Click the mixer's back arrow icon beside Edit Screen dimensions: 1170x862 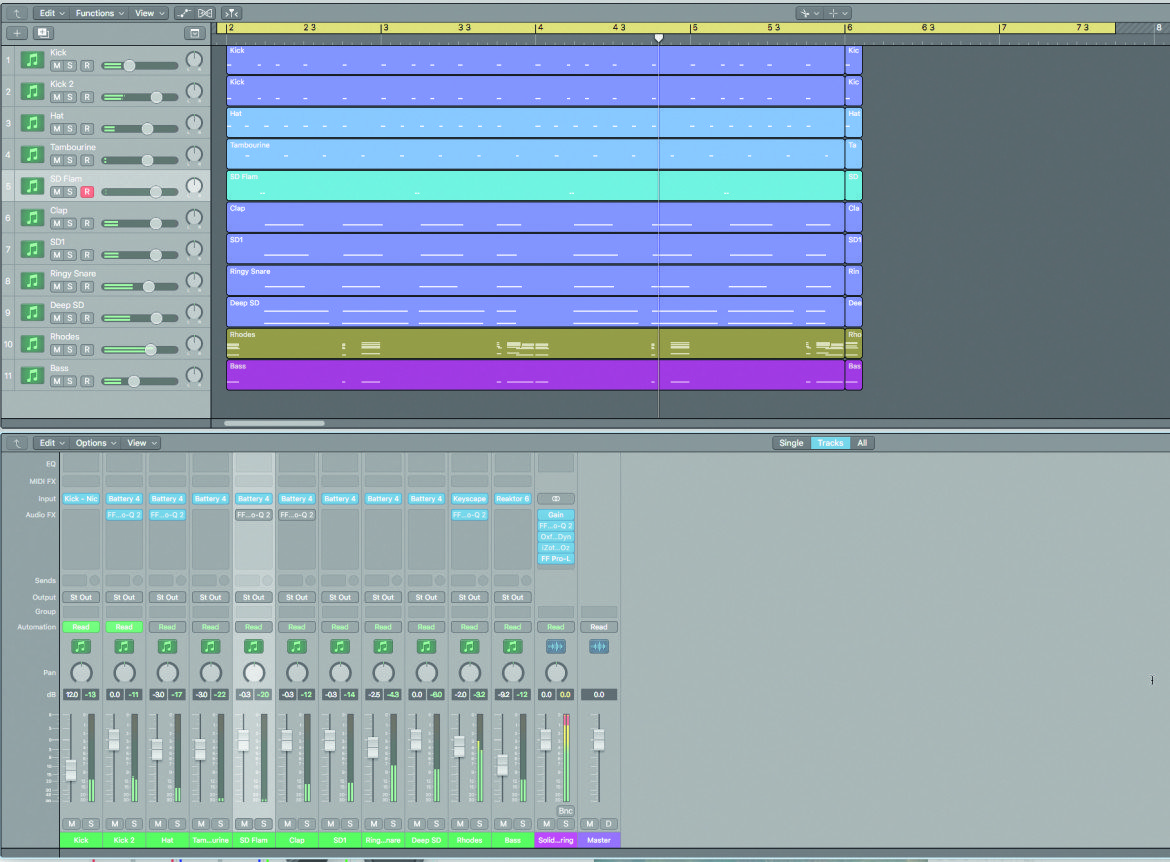pos(16,443)
